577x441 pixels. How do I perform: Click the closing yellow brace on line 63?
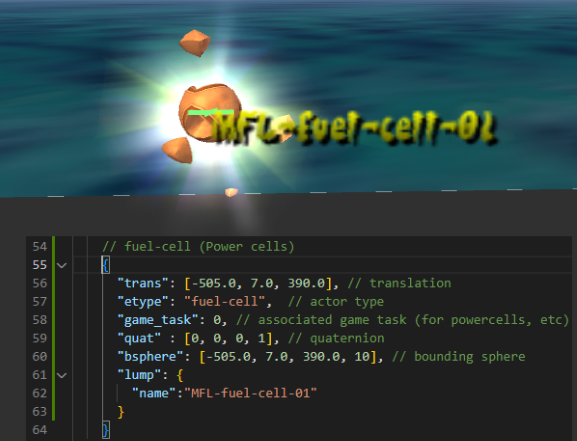(120, 412)
